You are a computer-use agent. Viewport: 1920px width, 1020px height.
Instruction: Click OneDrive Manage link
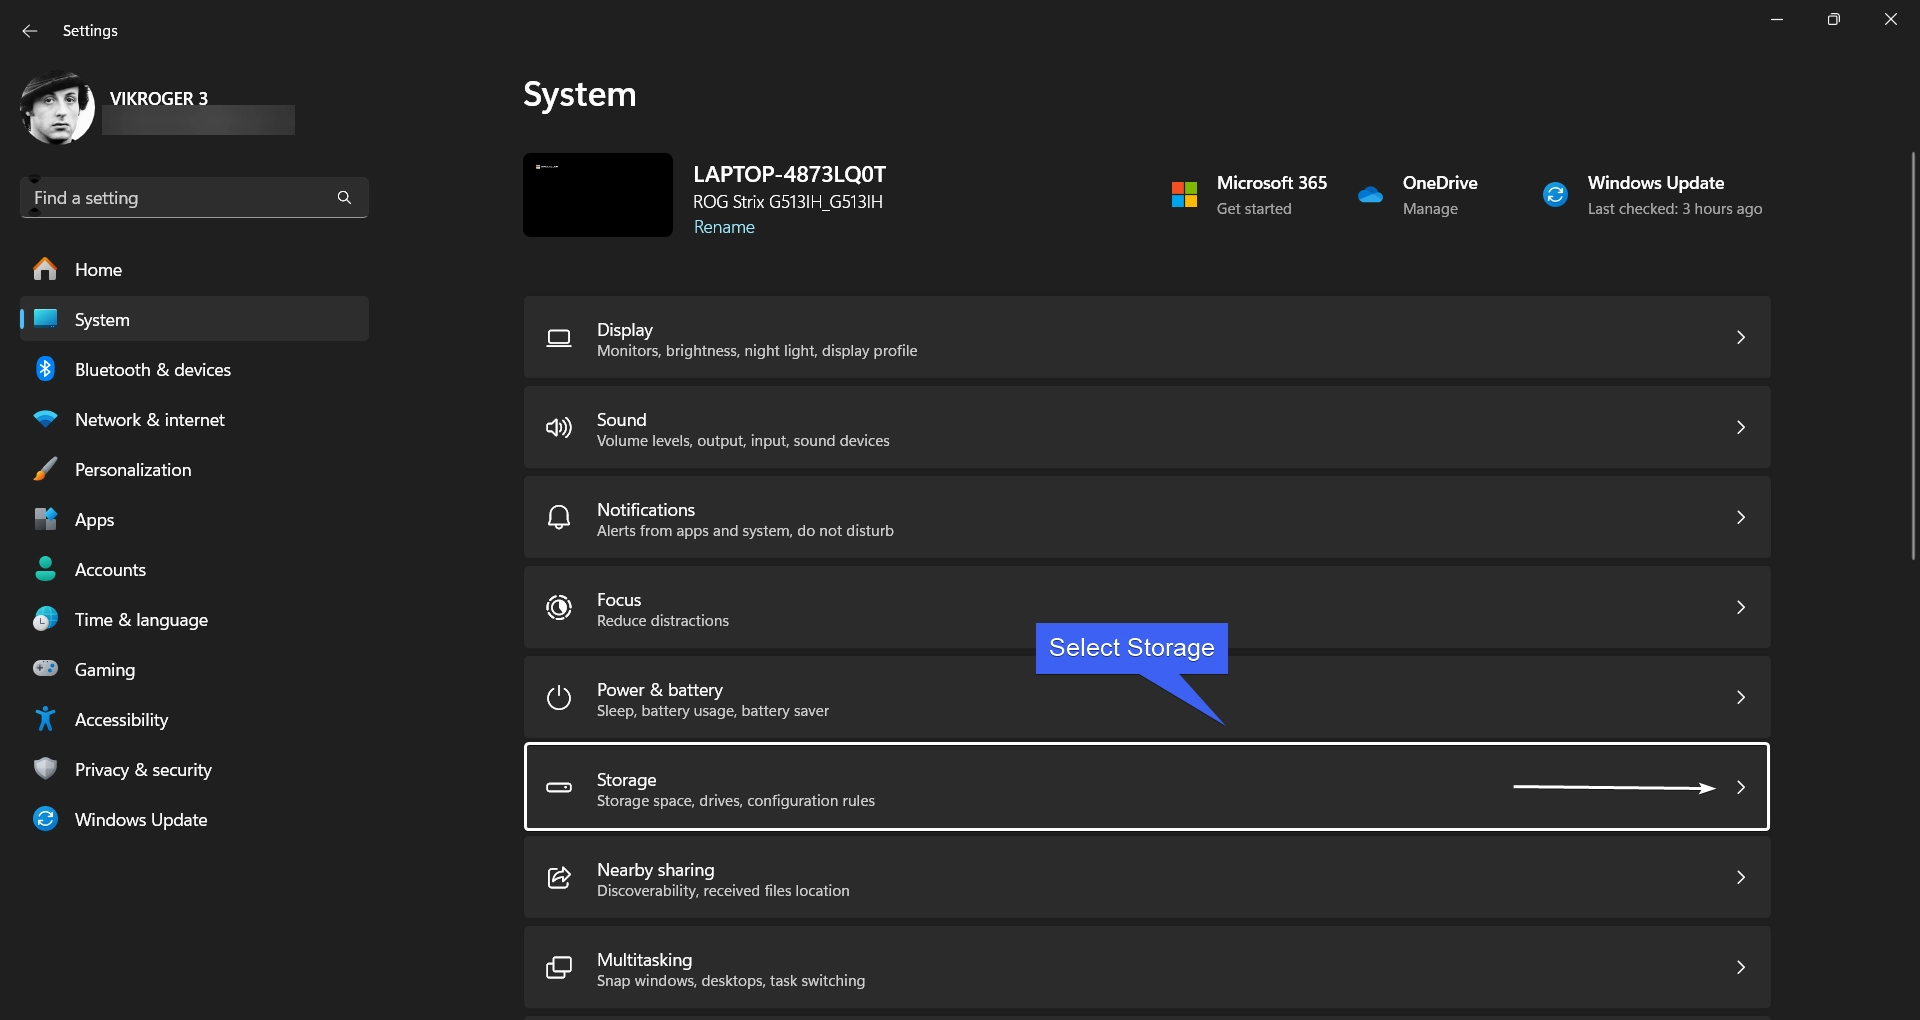point(1430,208)
